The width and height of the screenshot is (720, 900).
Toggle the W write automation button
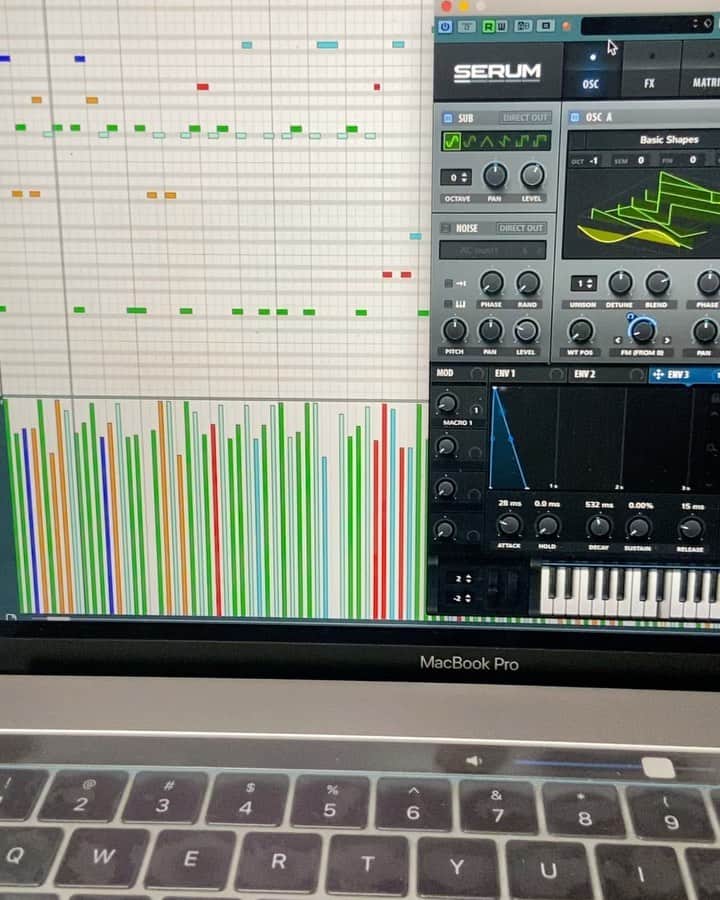click(x=501, y=26)
